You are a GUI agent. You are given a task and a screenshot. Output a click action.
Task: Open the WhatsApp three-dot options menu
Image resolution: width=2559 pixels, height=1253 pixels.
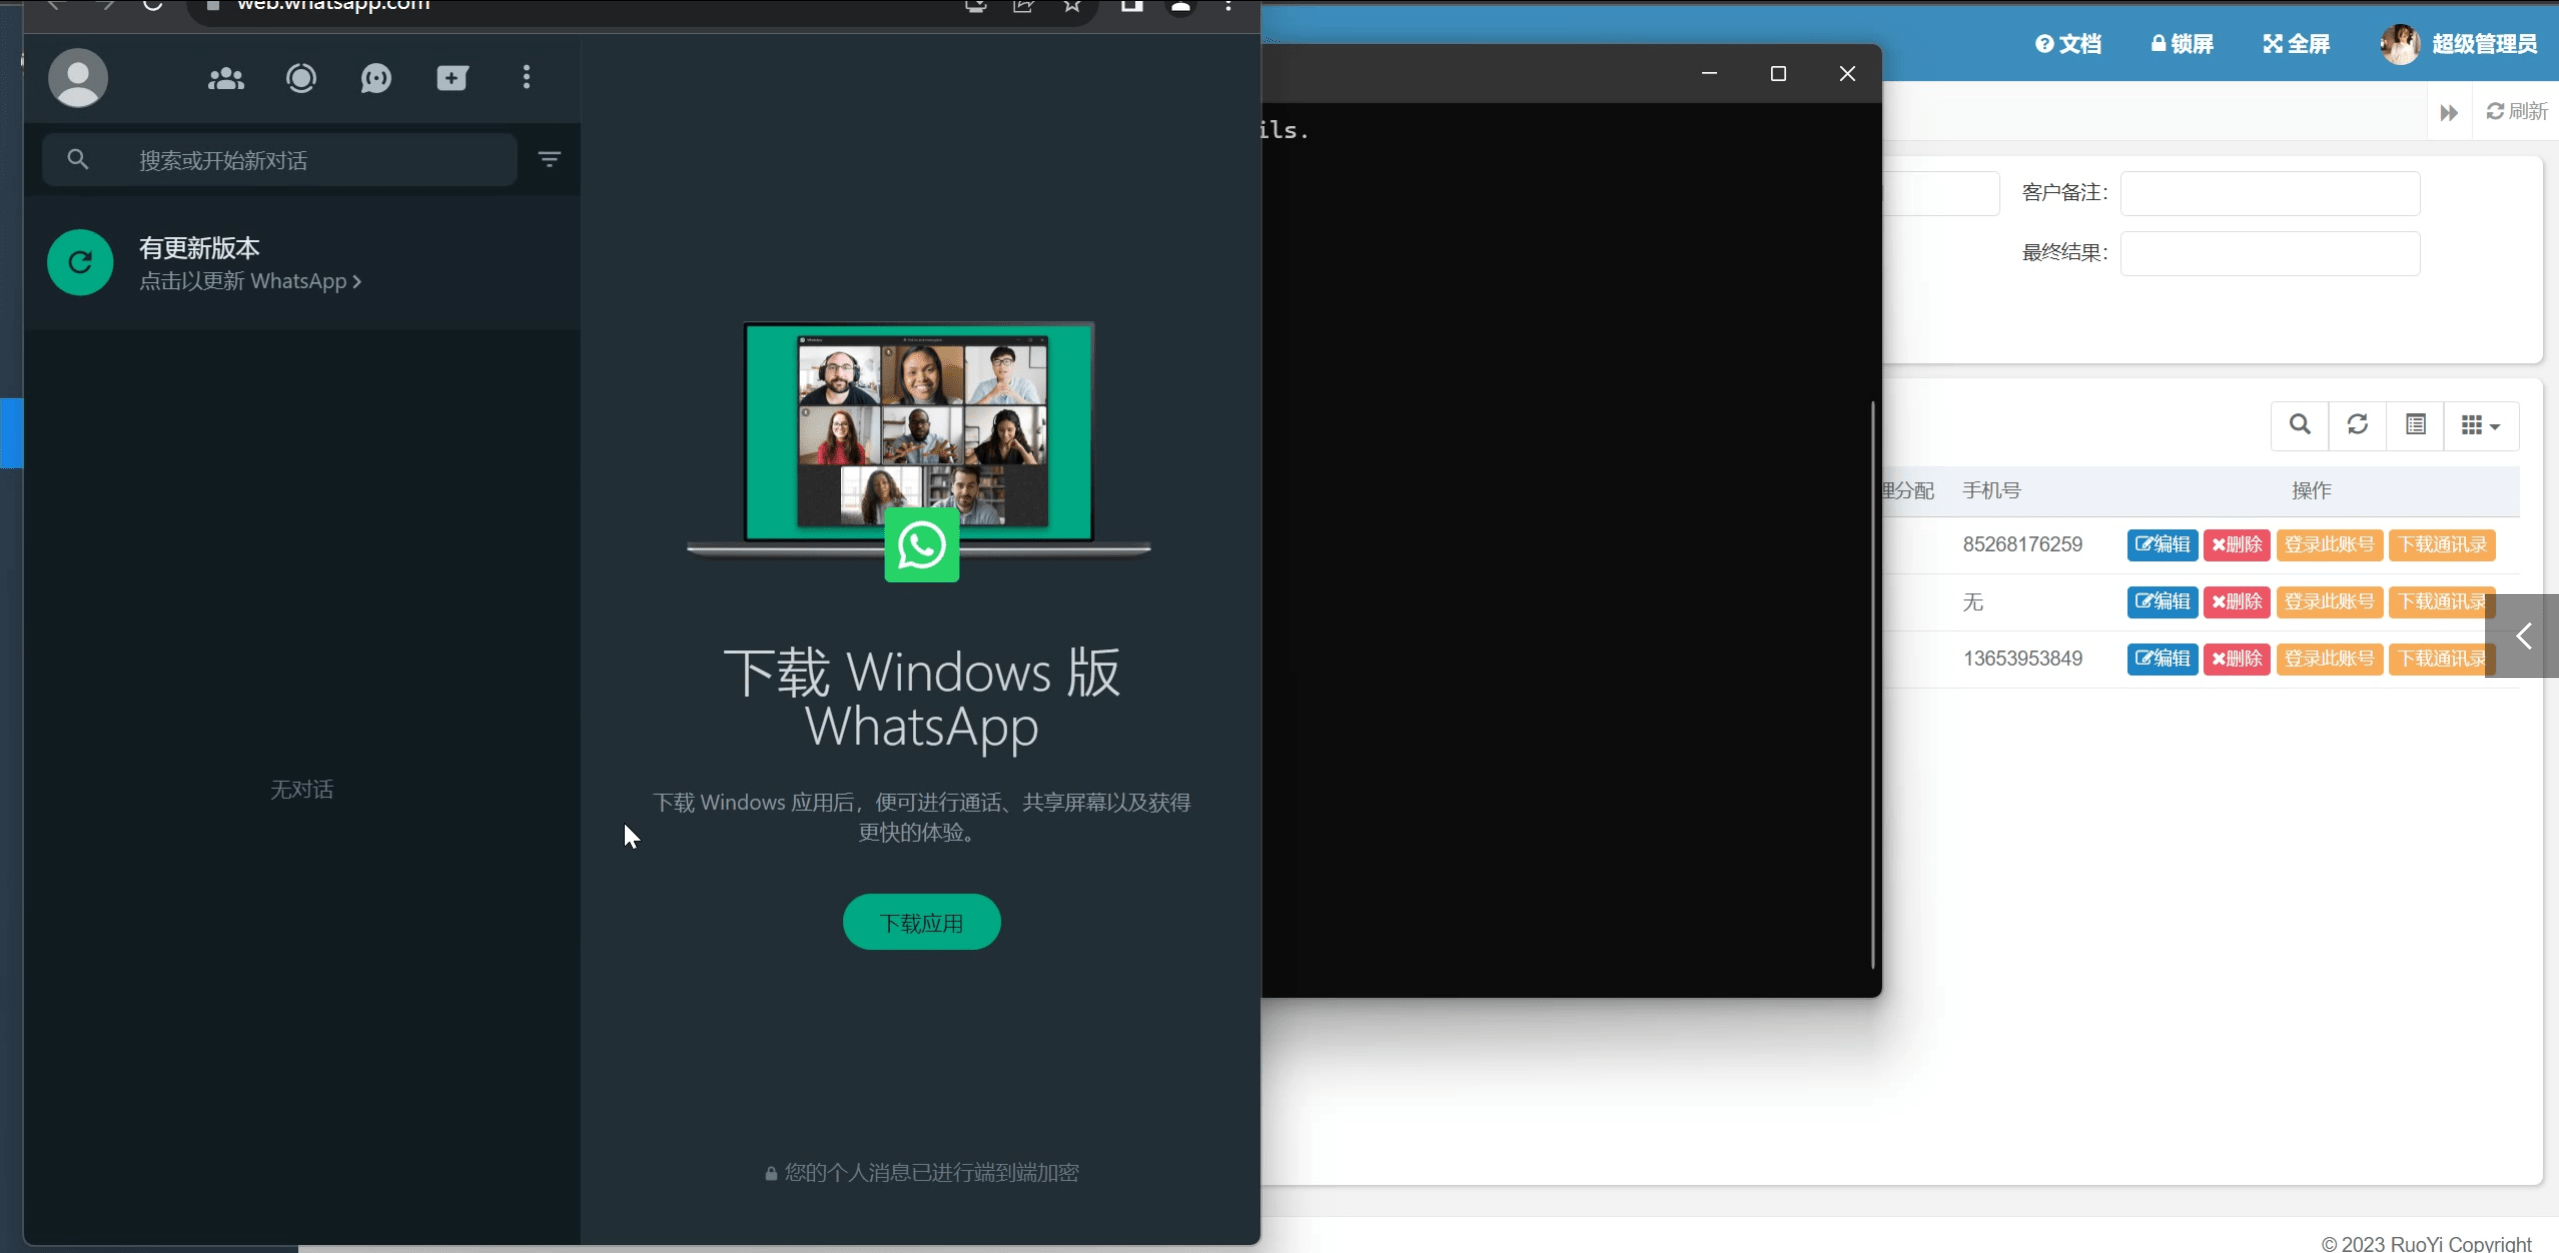click(525, 78)
